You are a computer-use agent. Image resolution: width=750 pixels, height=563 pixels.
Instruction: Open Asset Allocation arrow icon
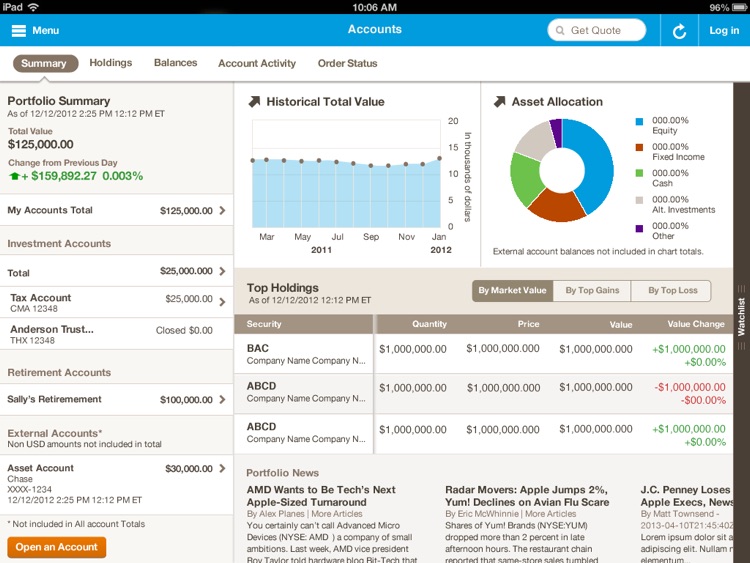tap(499, 101)
